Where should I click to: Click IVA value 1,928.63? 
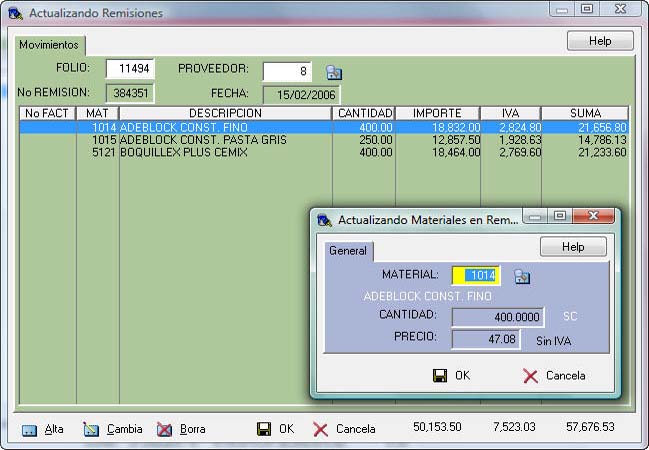[520, 140]
